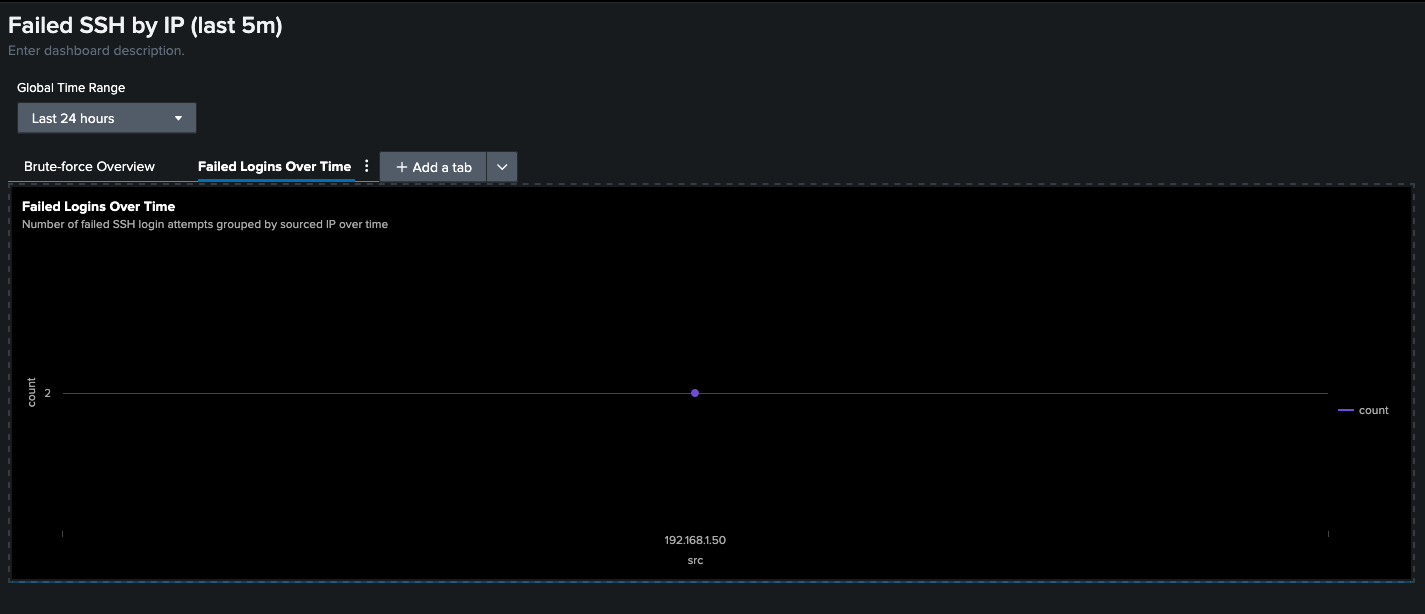Click the vertical count y-axis title
Viewport: 1425px width, 614px height.
point(31,392)
